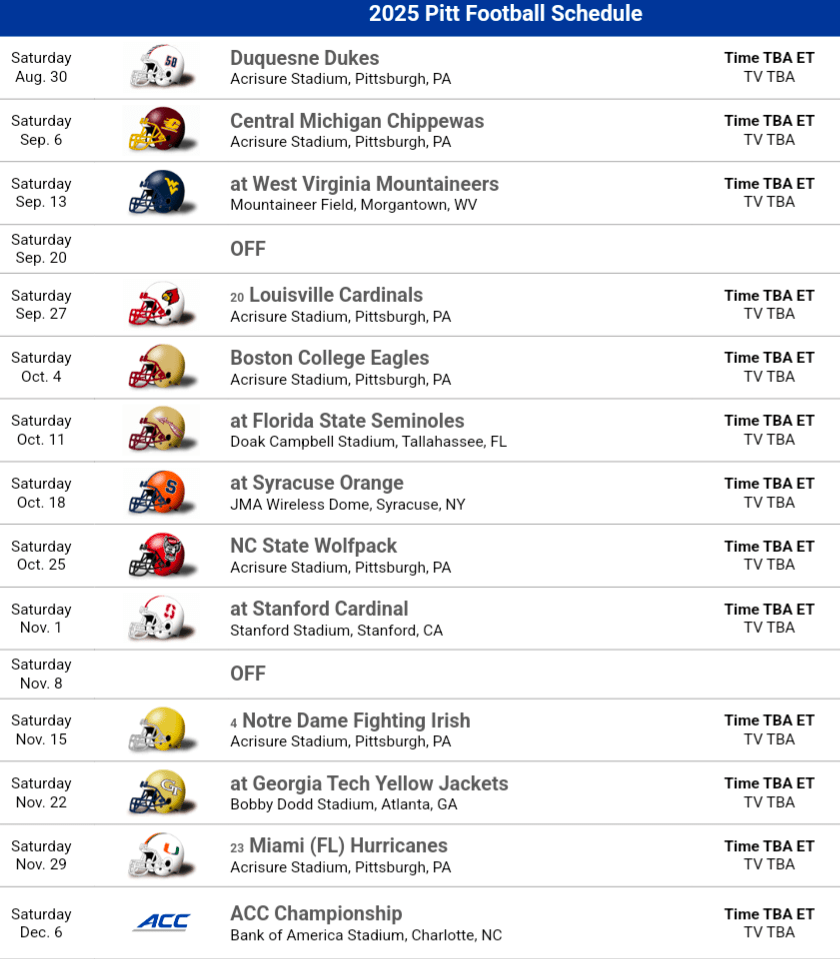Viewport: 840px width, 959px height.
Task: Click the Notre Dame helmet icon
Action: [x=160, y=729]
